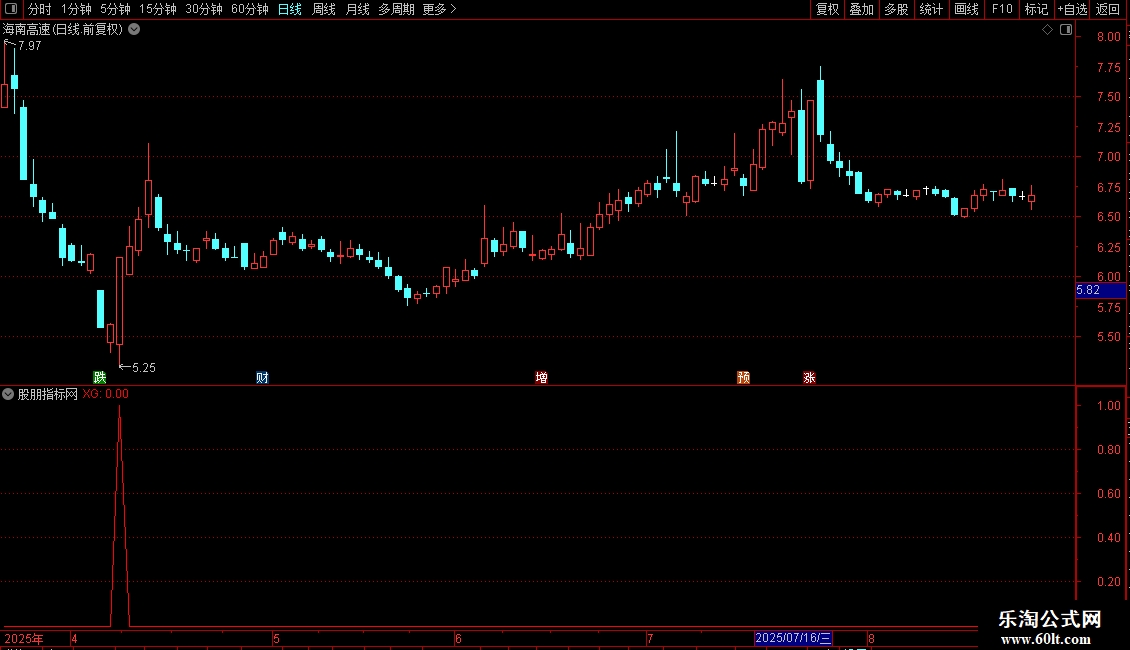Click the panel layout icon at top-left
1130x650 pixels.
(11, 9)
